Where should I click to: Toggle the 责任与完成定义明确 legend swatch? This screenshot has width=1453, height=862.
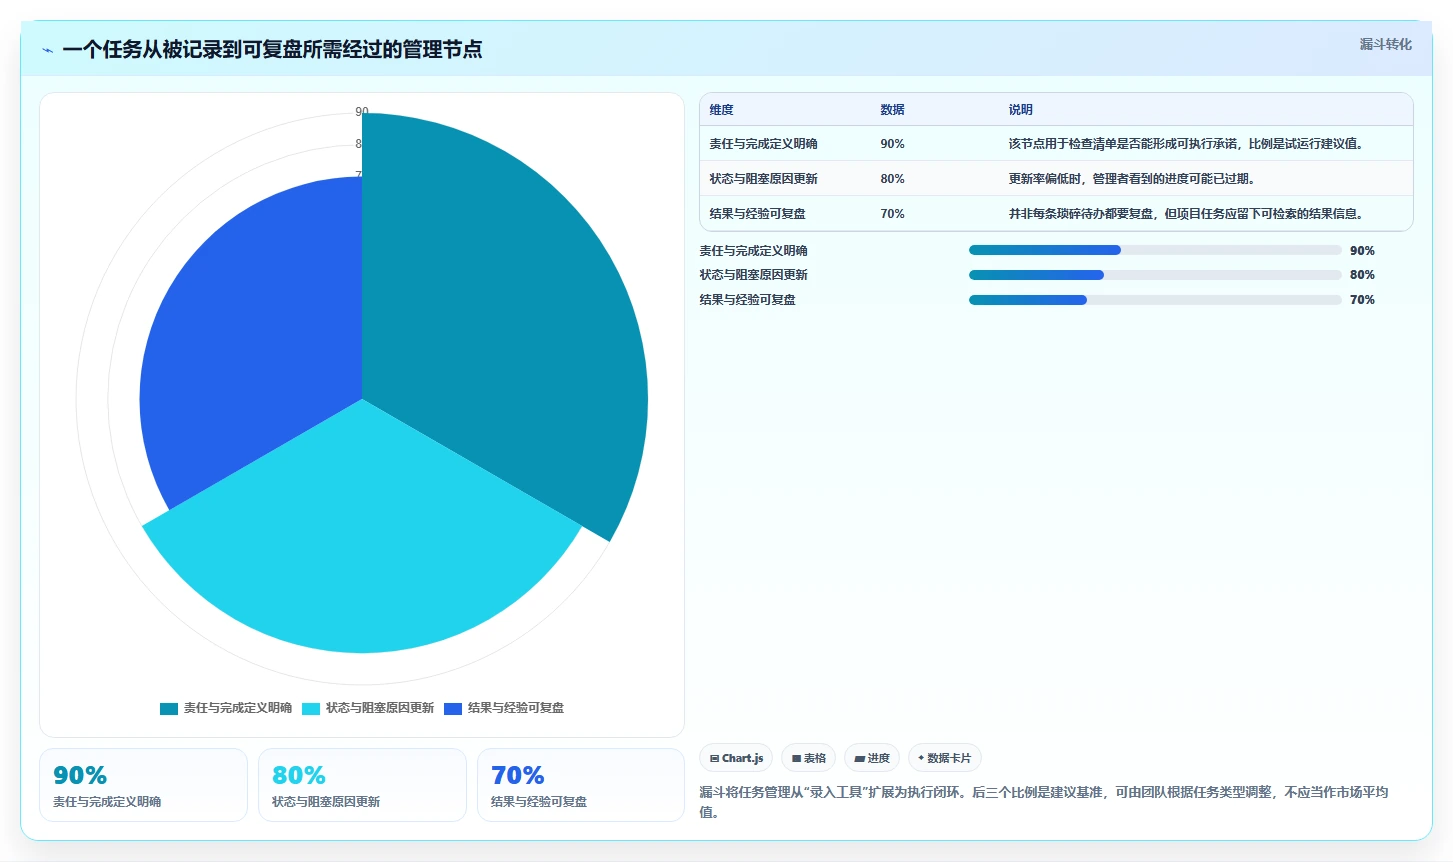pyautogui.click(x=169, y=708)
